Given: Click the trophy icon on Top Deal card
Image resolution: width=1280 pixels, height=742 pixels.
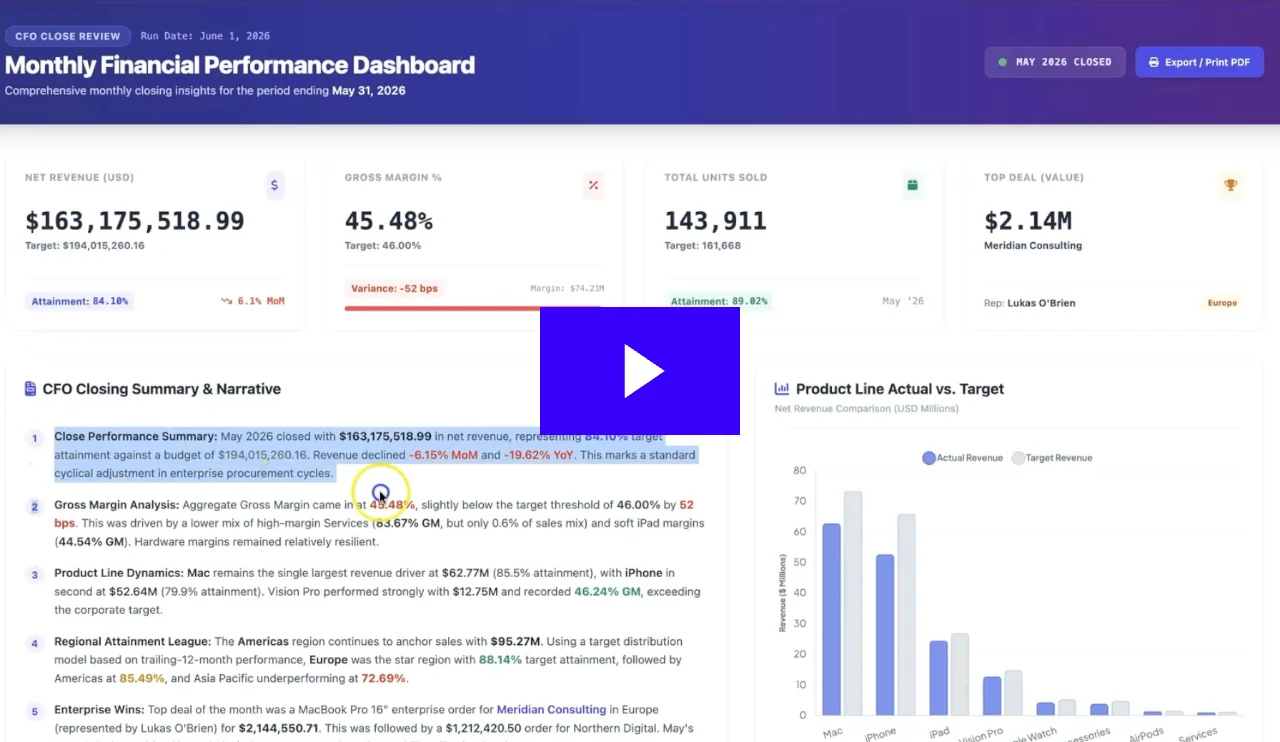Looking at the screenshot, I should (1231, 185).
